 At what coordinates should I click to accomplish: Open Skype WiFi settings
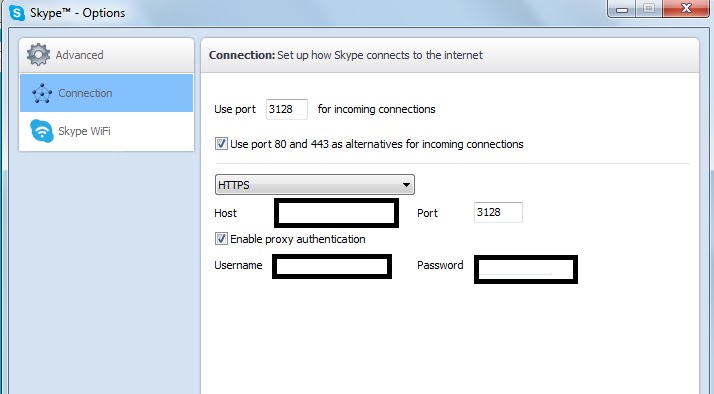[x=107, y=131]
